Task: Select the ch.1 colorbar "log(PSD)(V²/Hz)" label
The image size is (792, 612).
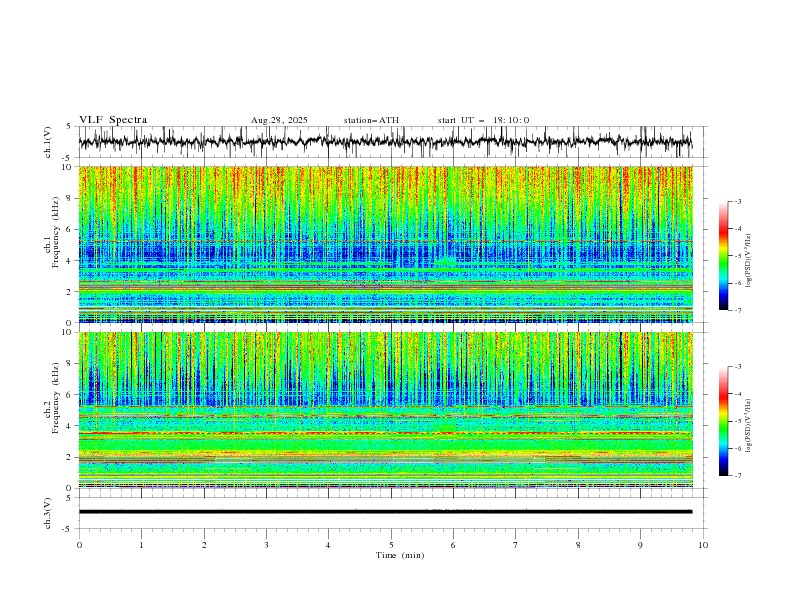Action: [749, 261]
